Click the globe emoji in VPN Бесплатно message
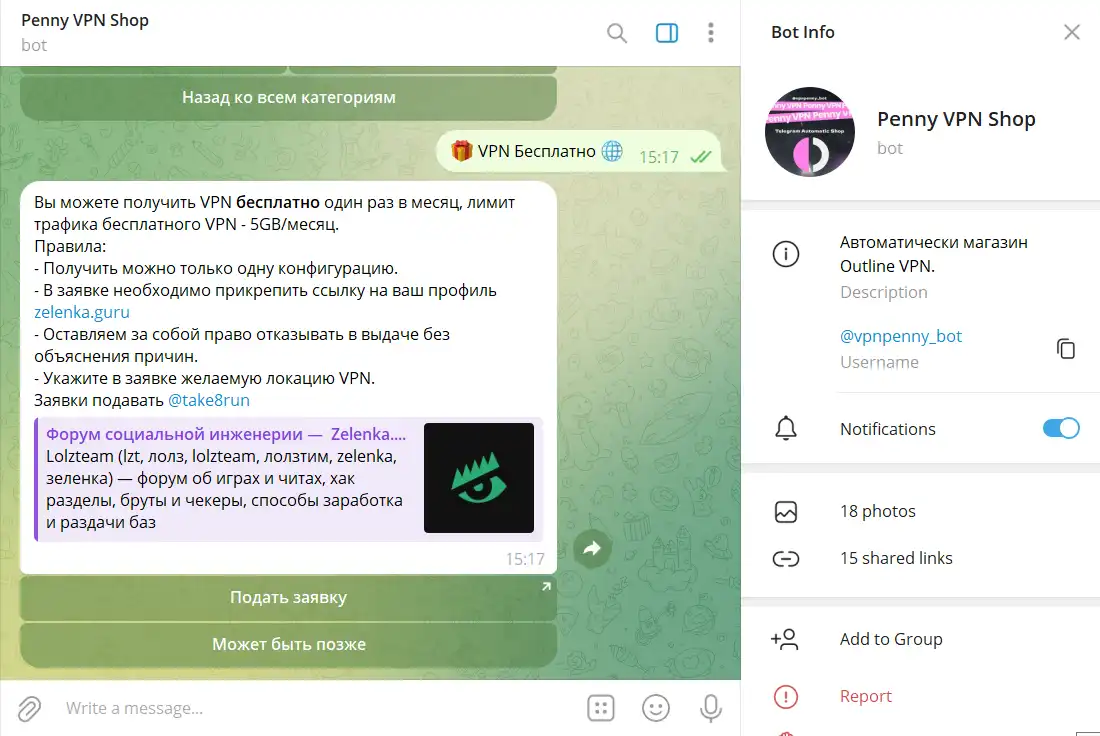Image resolution: width=1100 pixels, height=736 pixels. (612, 151)
